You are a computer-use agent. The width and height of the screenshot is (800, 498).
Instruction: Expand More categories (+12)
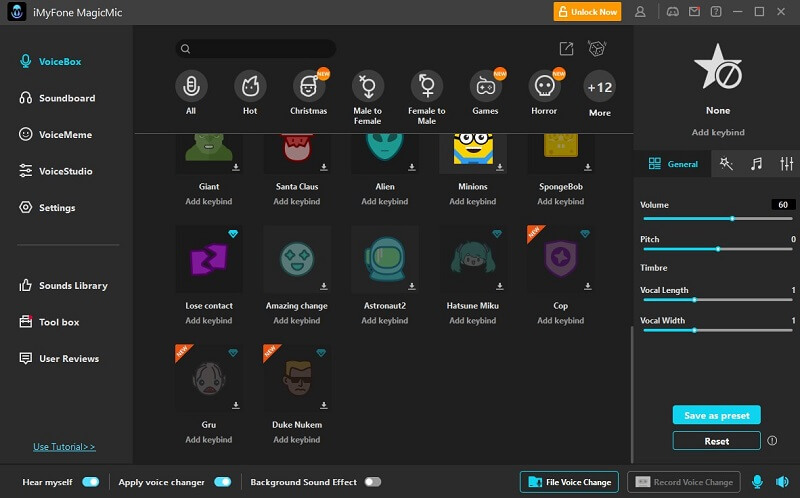(x=599, y=94)
